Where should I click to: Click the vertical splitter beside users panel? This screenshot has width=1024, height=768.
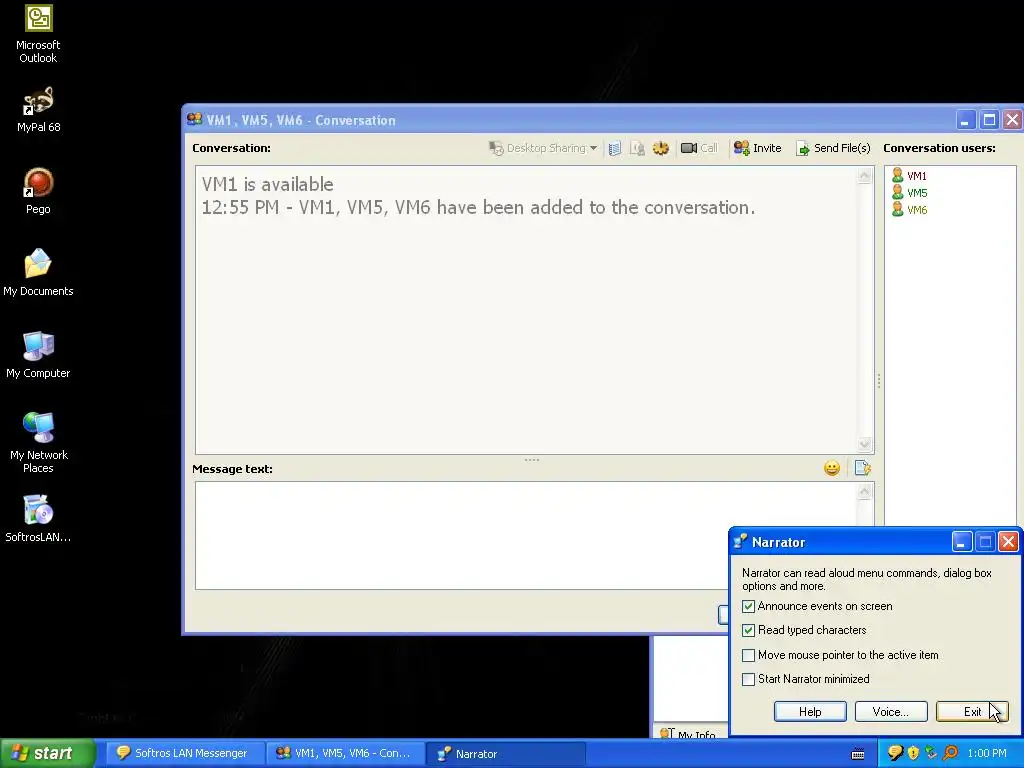pyautogui.click(x=879, y=381)
